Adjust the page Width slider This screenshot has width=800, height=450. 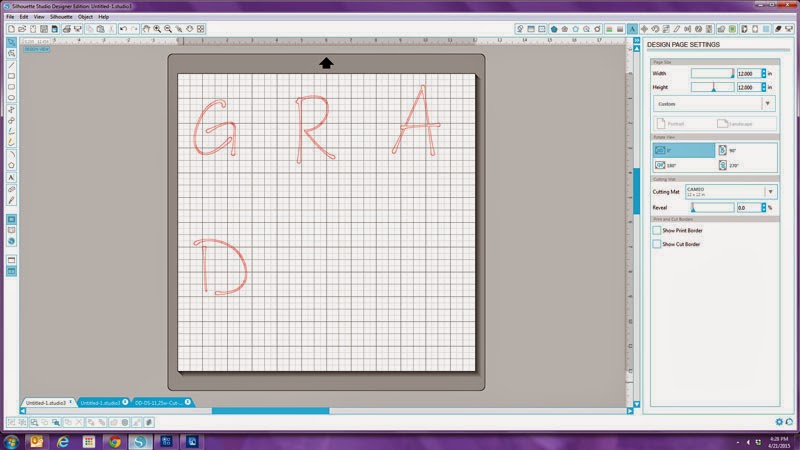(713, 73)
